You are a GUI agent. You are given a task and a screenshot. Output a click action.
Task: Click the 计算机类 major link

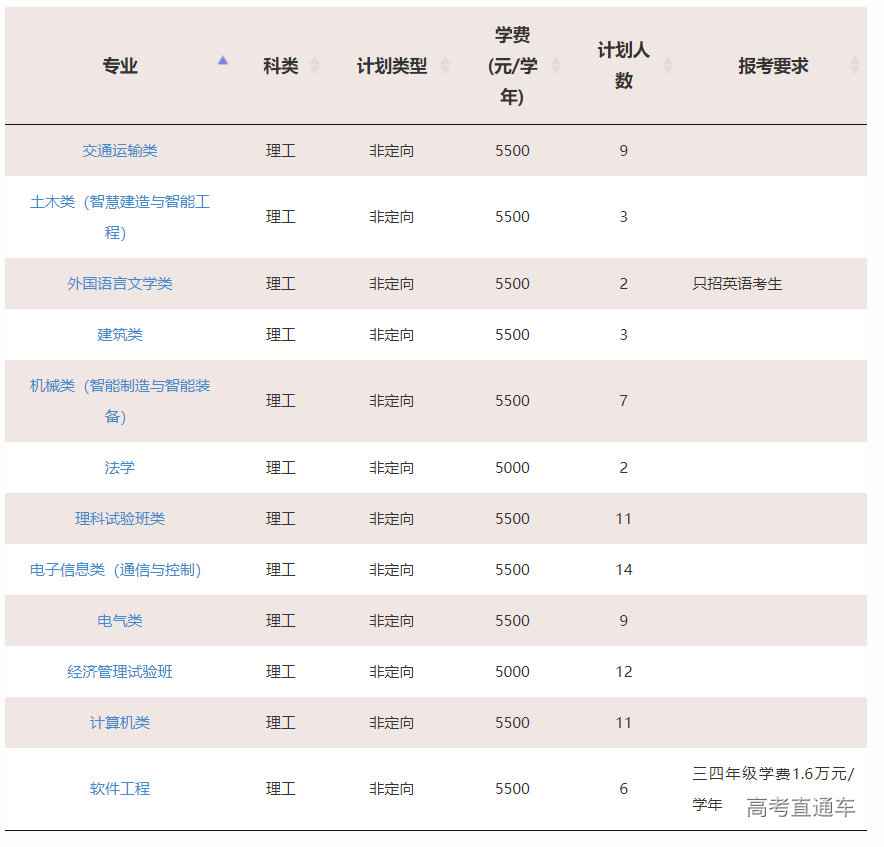click(x=120, y=723)
